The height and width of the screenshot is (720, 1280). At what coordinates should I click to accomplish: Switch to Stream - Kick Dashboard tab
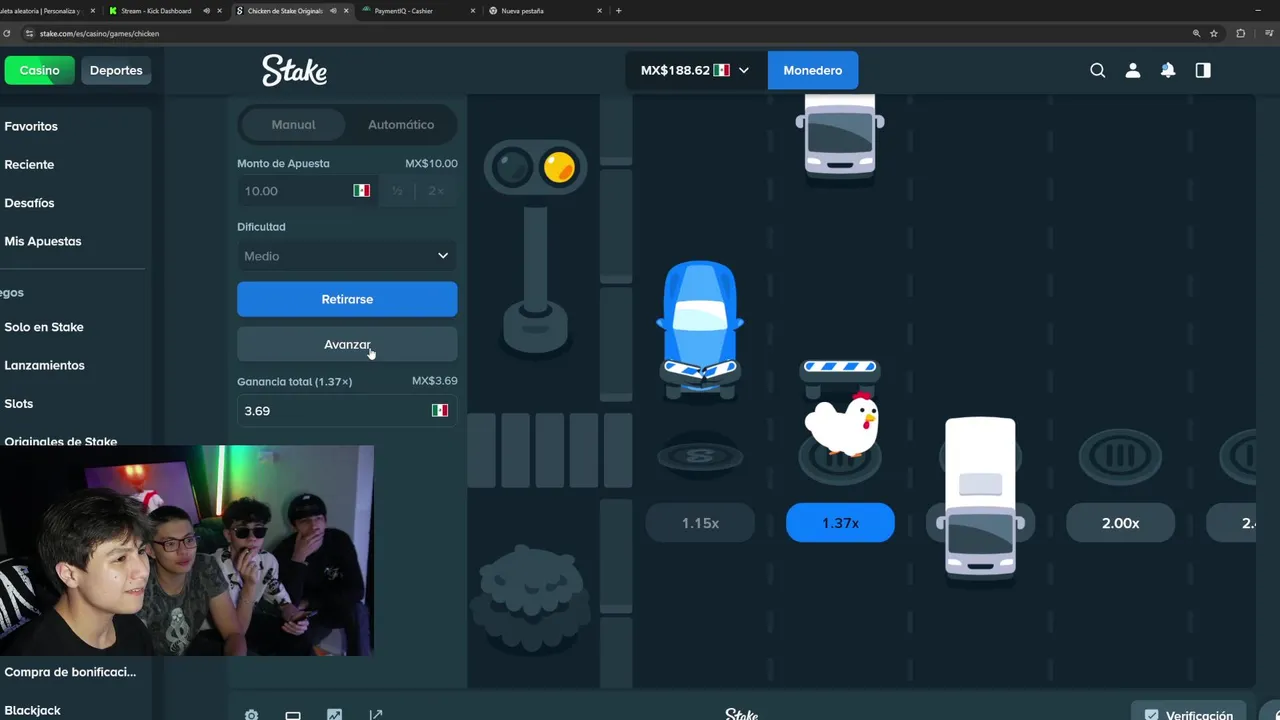pyautogui.click(x=155, y=11)
